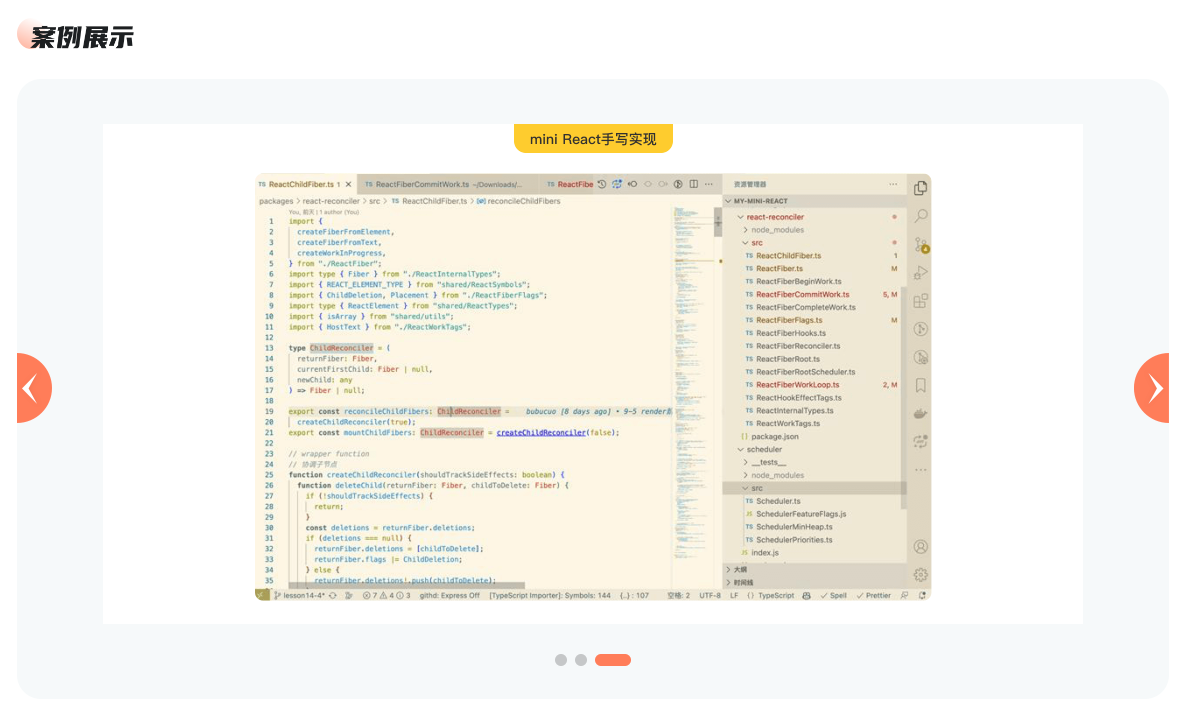Click the split editor icon
Viewport: 1199px width, 722px height.
coord(694,184)
